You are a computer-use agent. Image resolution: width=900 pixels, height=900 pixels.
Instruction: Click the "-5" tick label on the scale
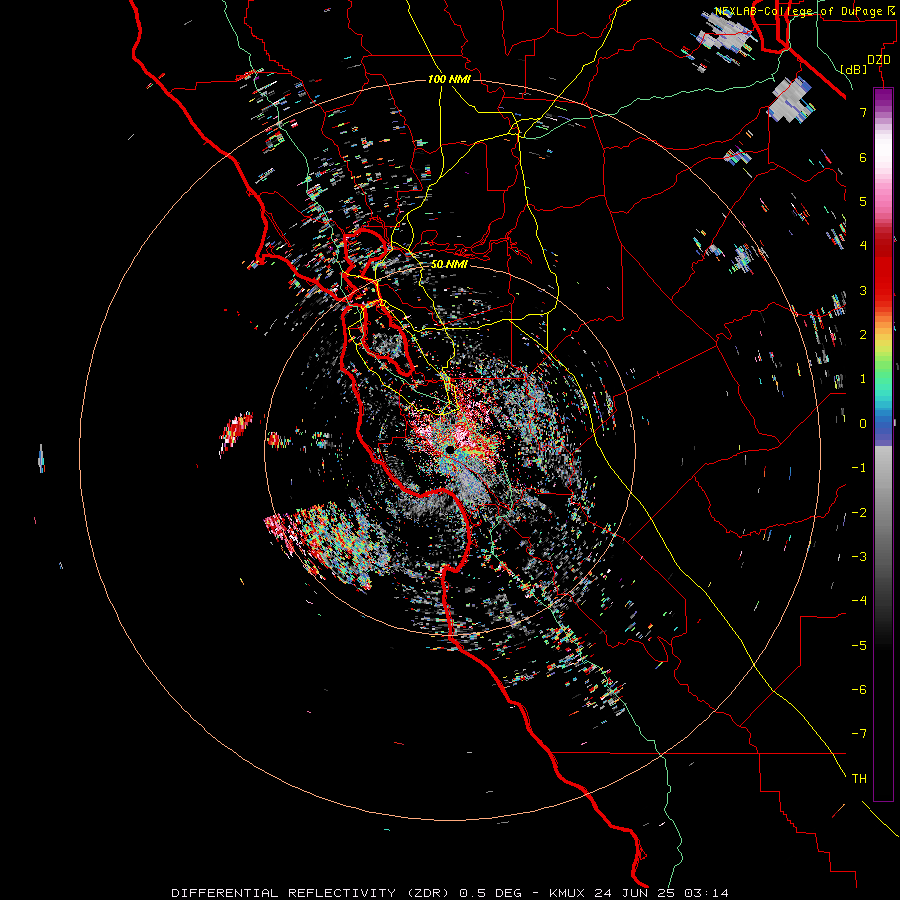pyautogui.click(x=859, y=646)
